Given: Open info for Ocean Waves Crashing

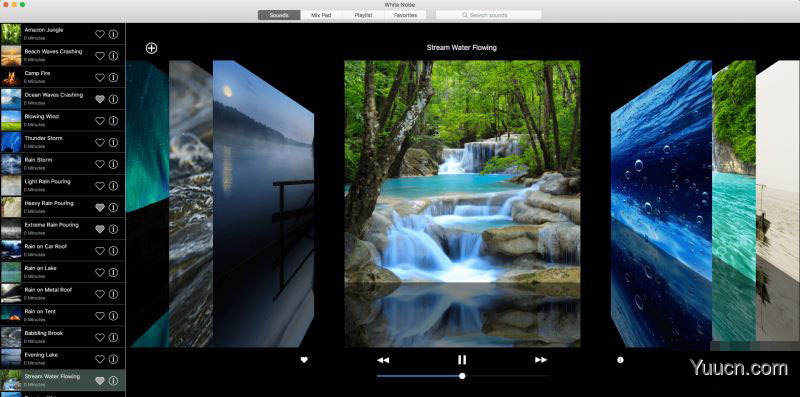Looking at the screenshot, I should (113, 99).
